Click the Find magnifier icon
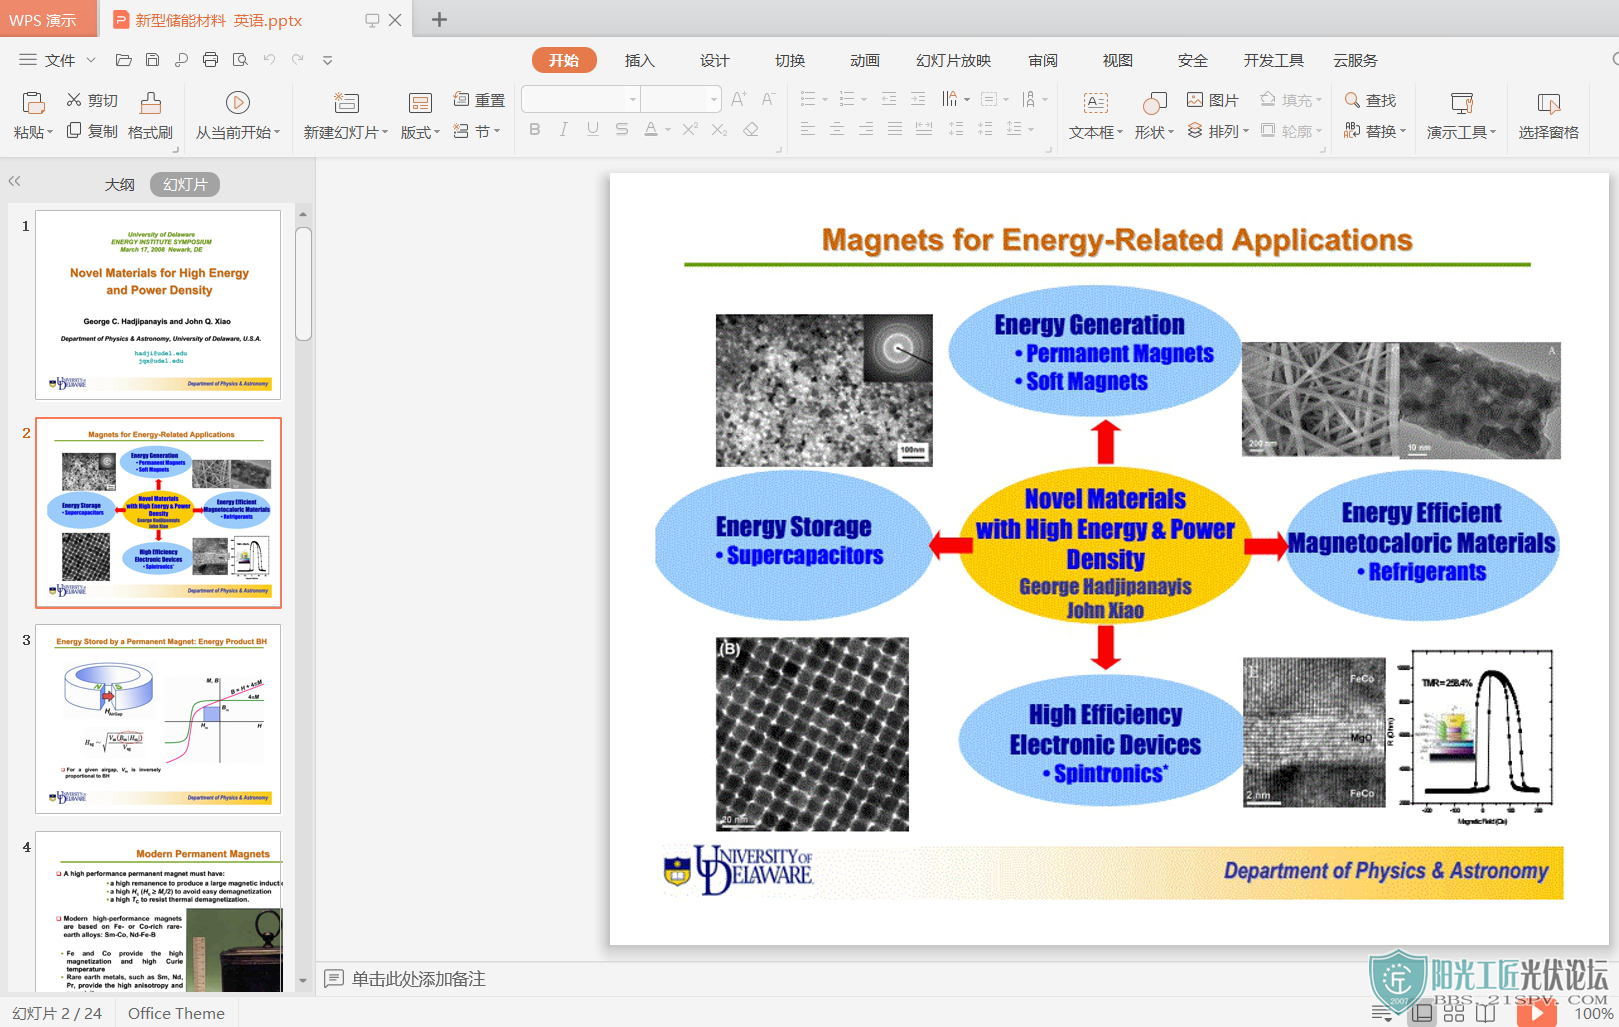Screen dimensions: 1619x1027 tap(1352, 99)
